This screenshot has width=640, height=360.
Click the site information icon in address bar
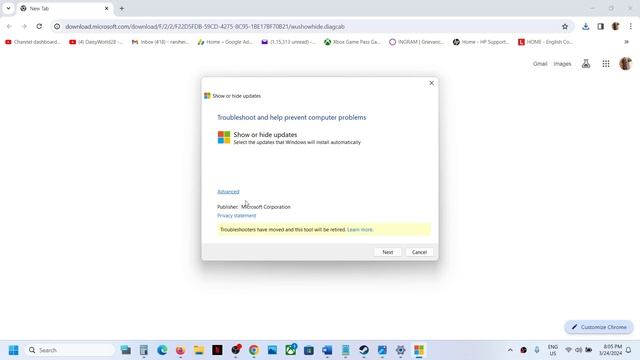[57, 27]
